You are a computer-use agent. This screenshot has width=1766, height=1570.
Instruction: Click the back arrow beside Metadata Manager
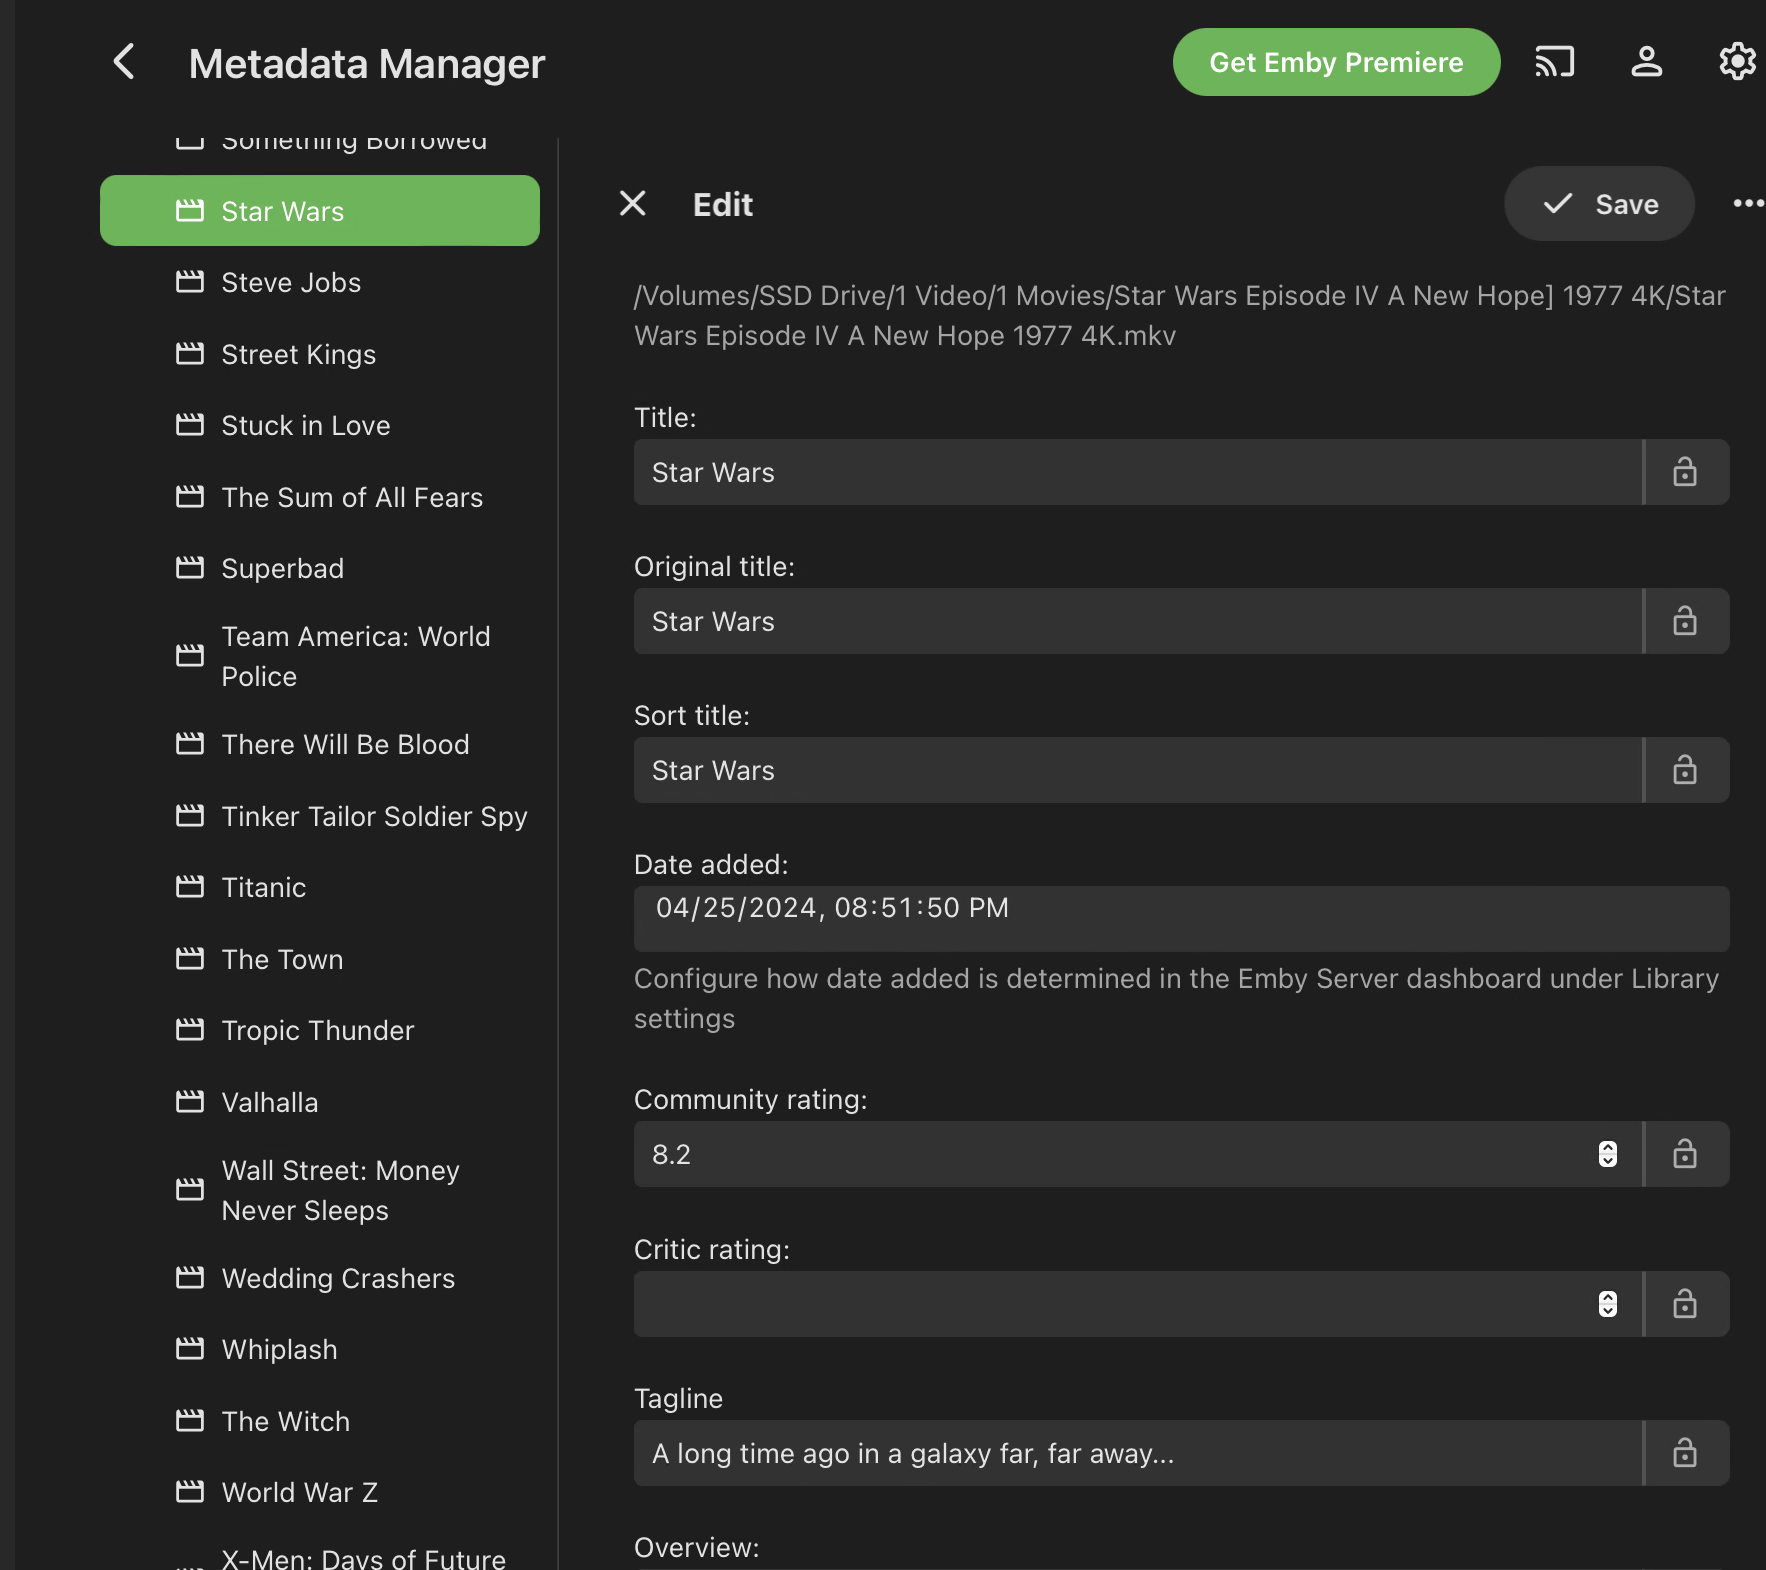[124, 62]
